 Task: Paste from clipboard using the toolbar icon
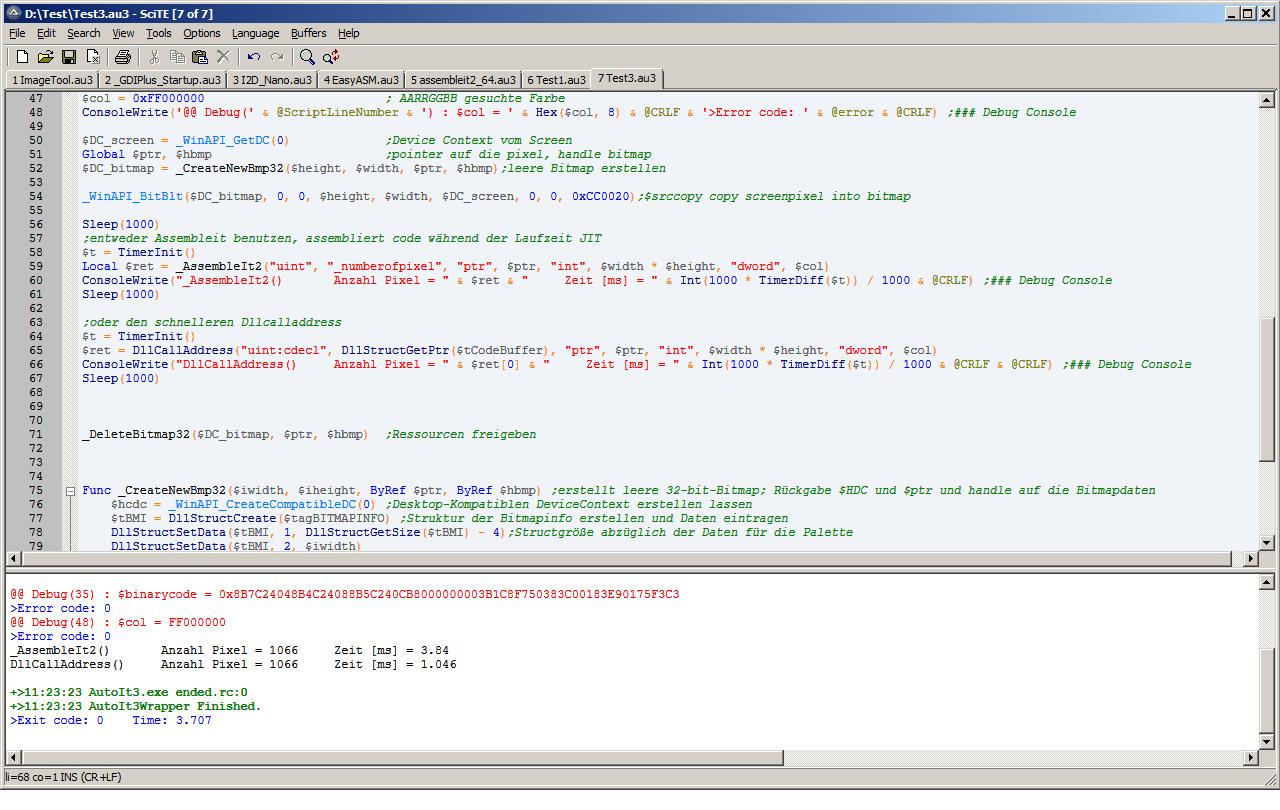coord(200,57)
